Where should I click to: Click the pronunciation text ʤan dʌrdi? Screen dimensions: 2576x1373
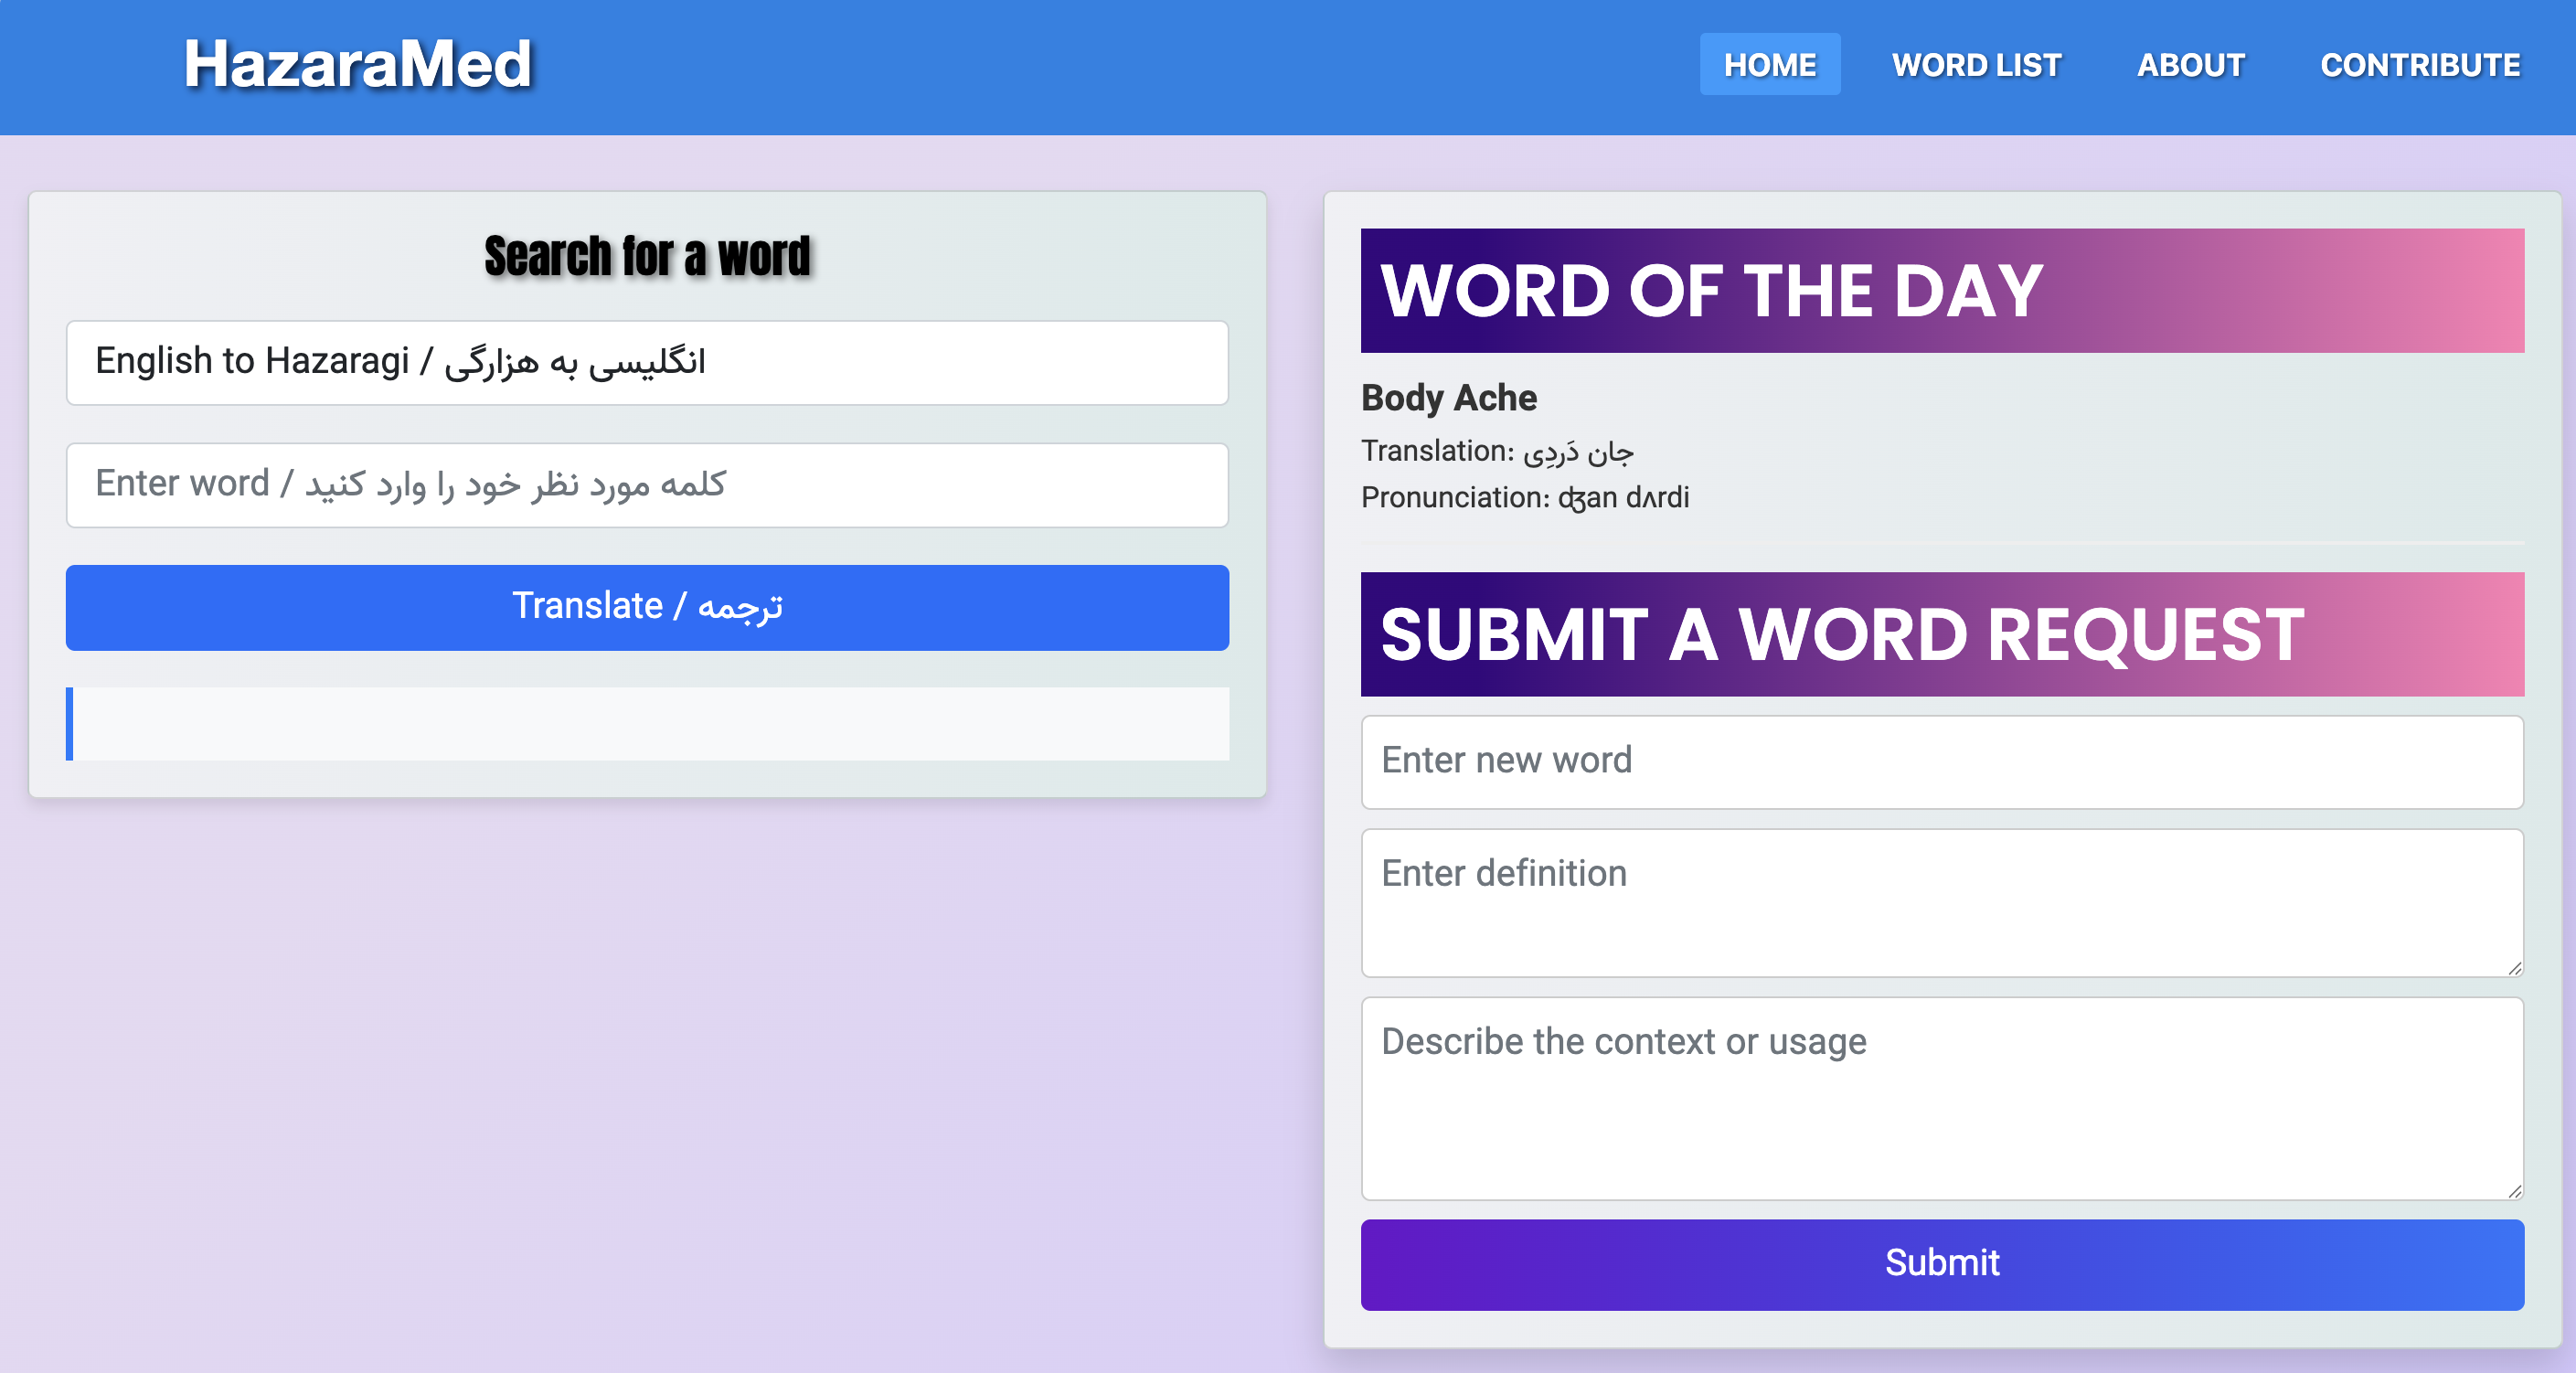(1623, 498)
